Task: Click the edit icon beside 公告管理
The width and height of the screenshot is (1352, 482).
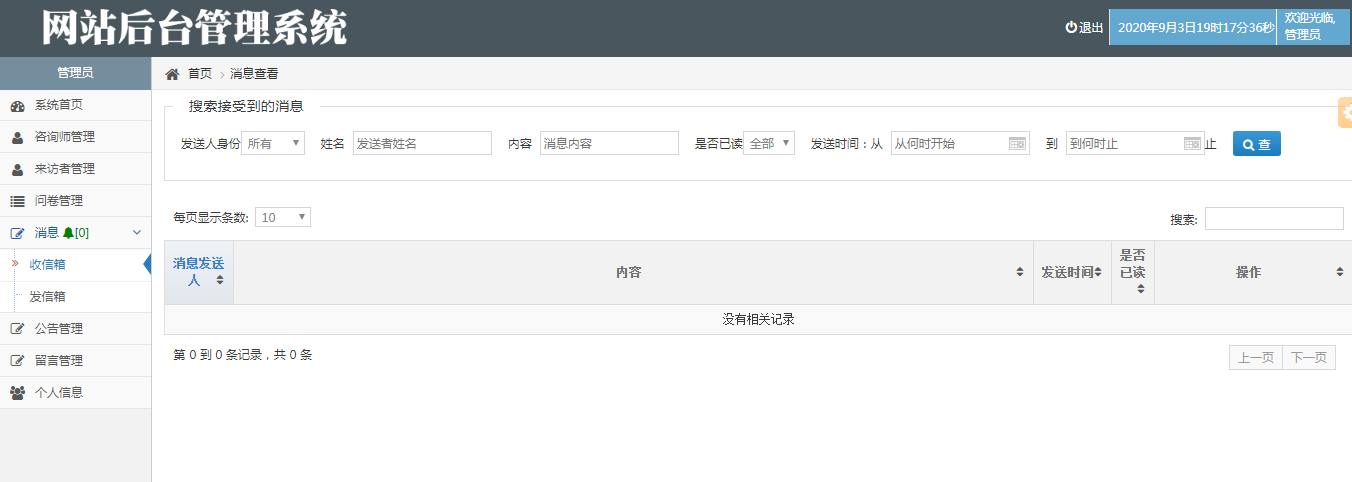Action: point(17,329)
